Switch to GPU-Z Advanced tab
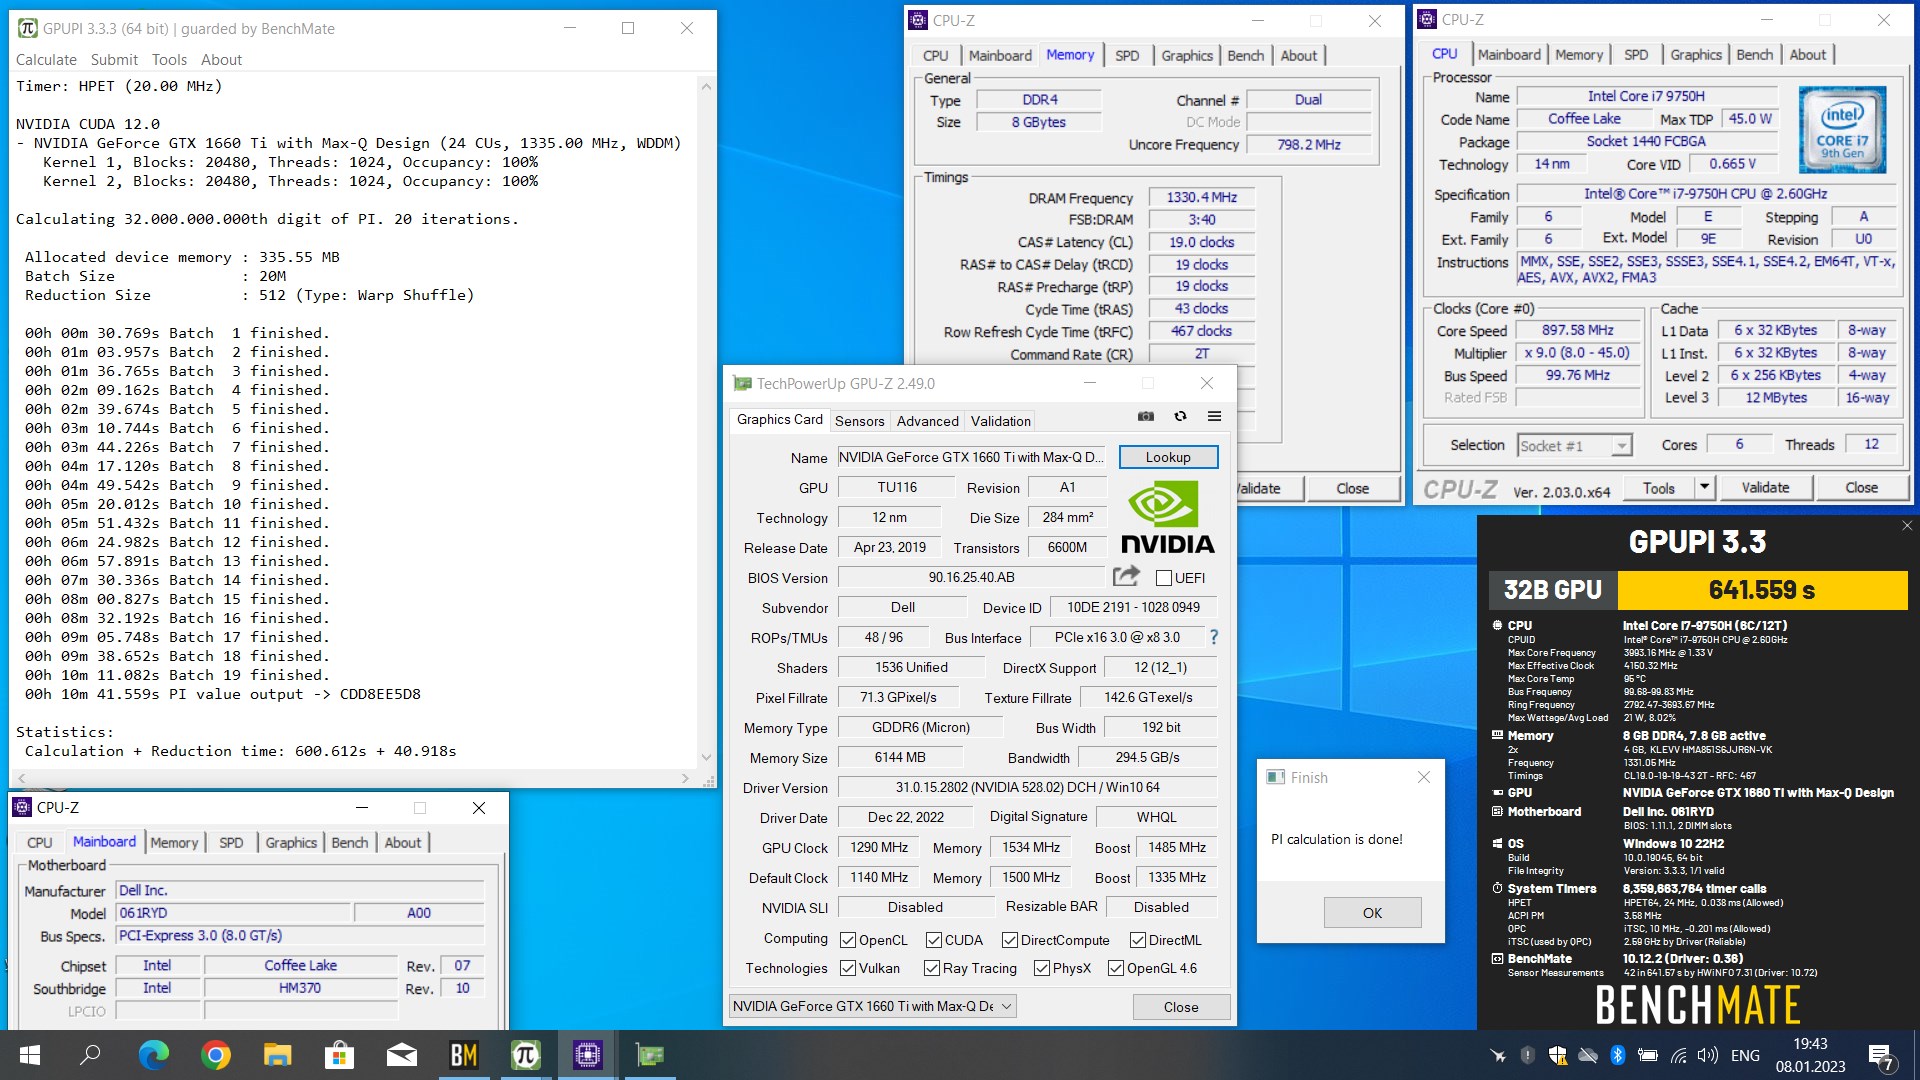The height and width of the screenshot is (1080, 1920). (x=927, y=421)
